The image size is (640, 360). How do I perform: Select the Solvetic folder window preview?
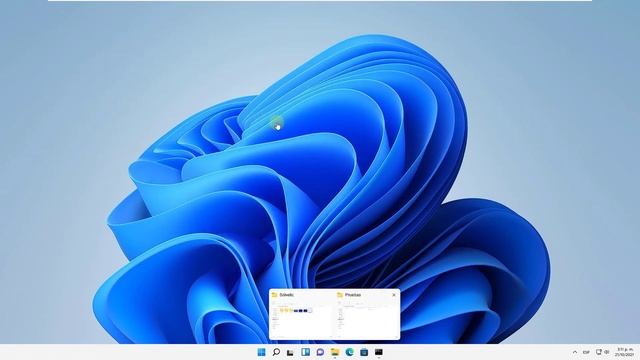[x=302, y=314]
